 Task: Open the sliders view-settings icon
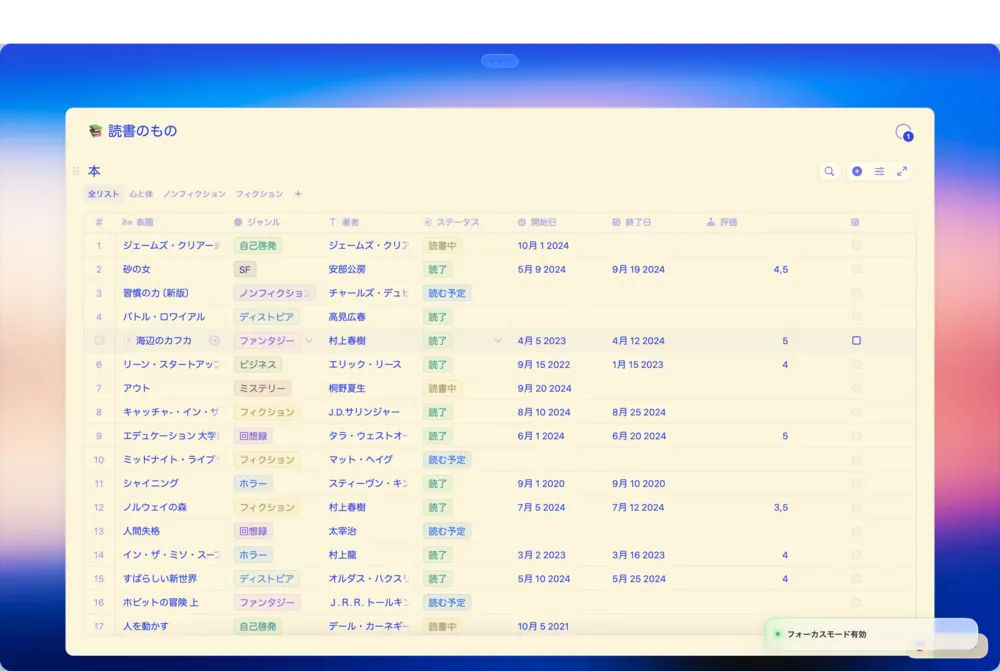point(879,172)
